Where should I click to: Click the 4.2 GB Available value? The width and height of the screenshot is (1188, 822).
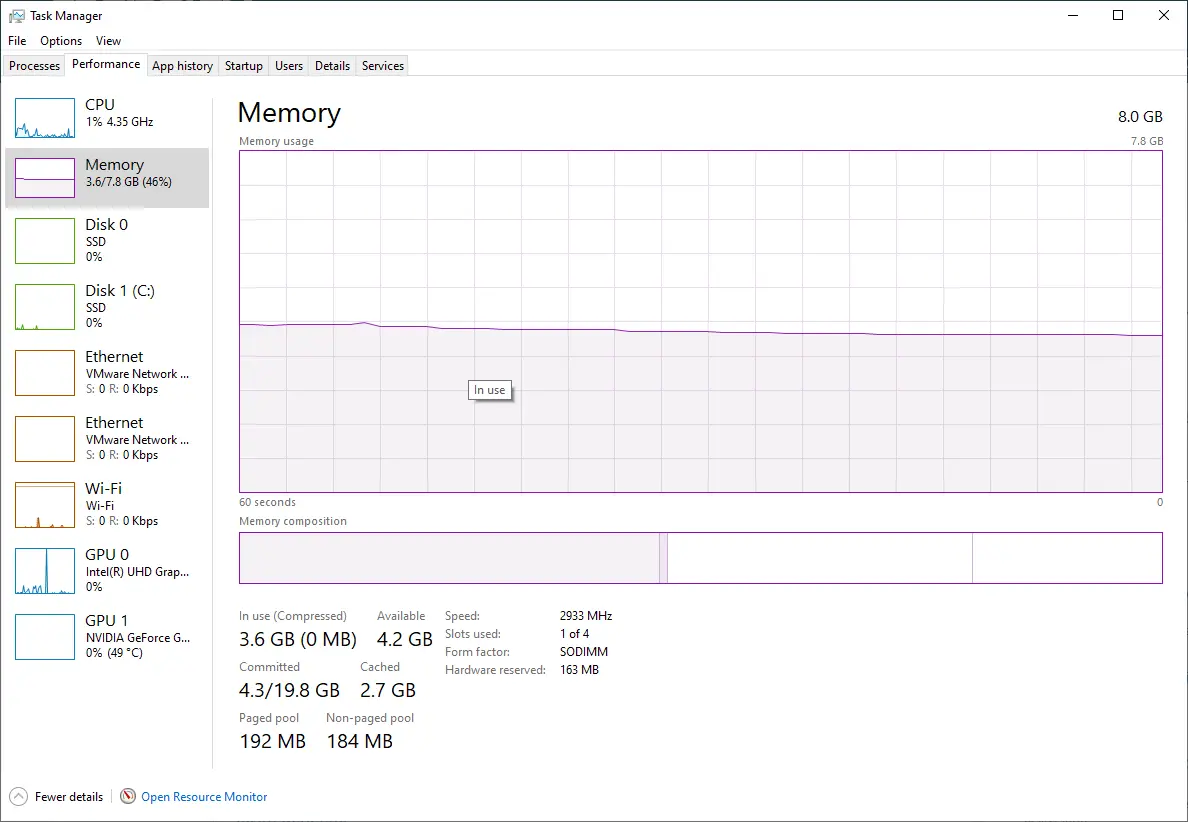(x=405, y=639)
